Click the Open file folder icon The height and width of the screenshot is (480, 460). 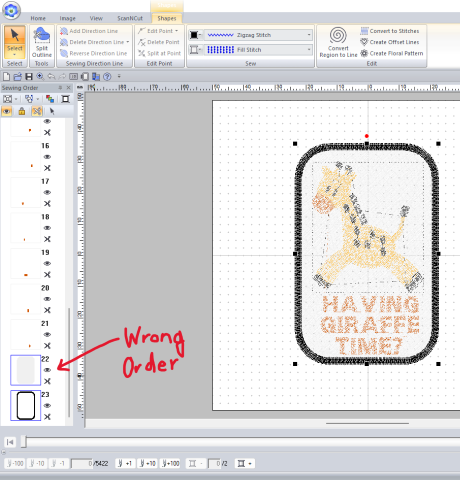coord(17,77)
